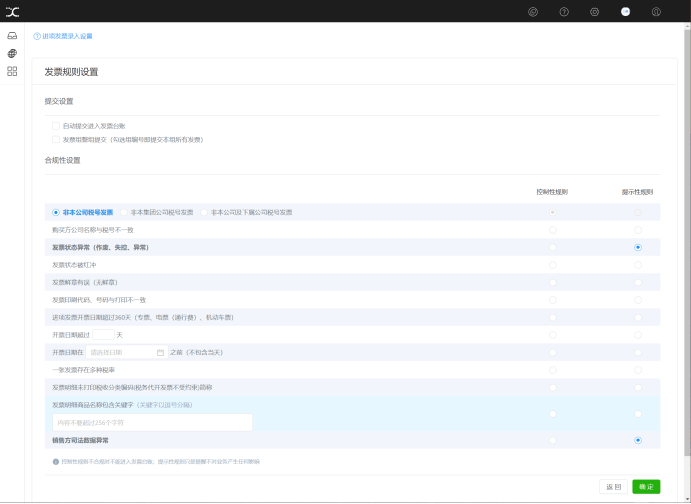Enable 自动提交进入发票台账 checkbox
The width and height of the screenshot is (691, 504).
56,126
